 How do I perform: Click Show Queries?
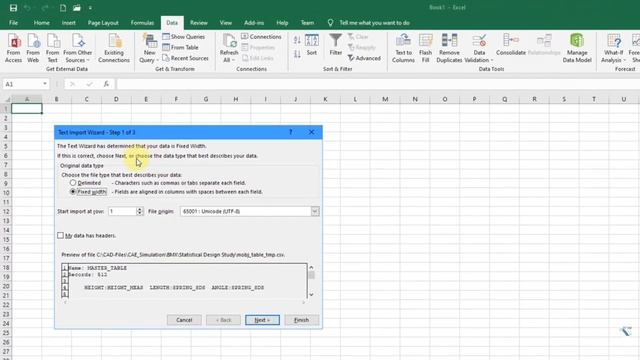(x=184, y=37)
